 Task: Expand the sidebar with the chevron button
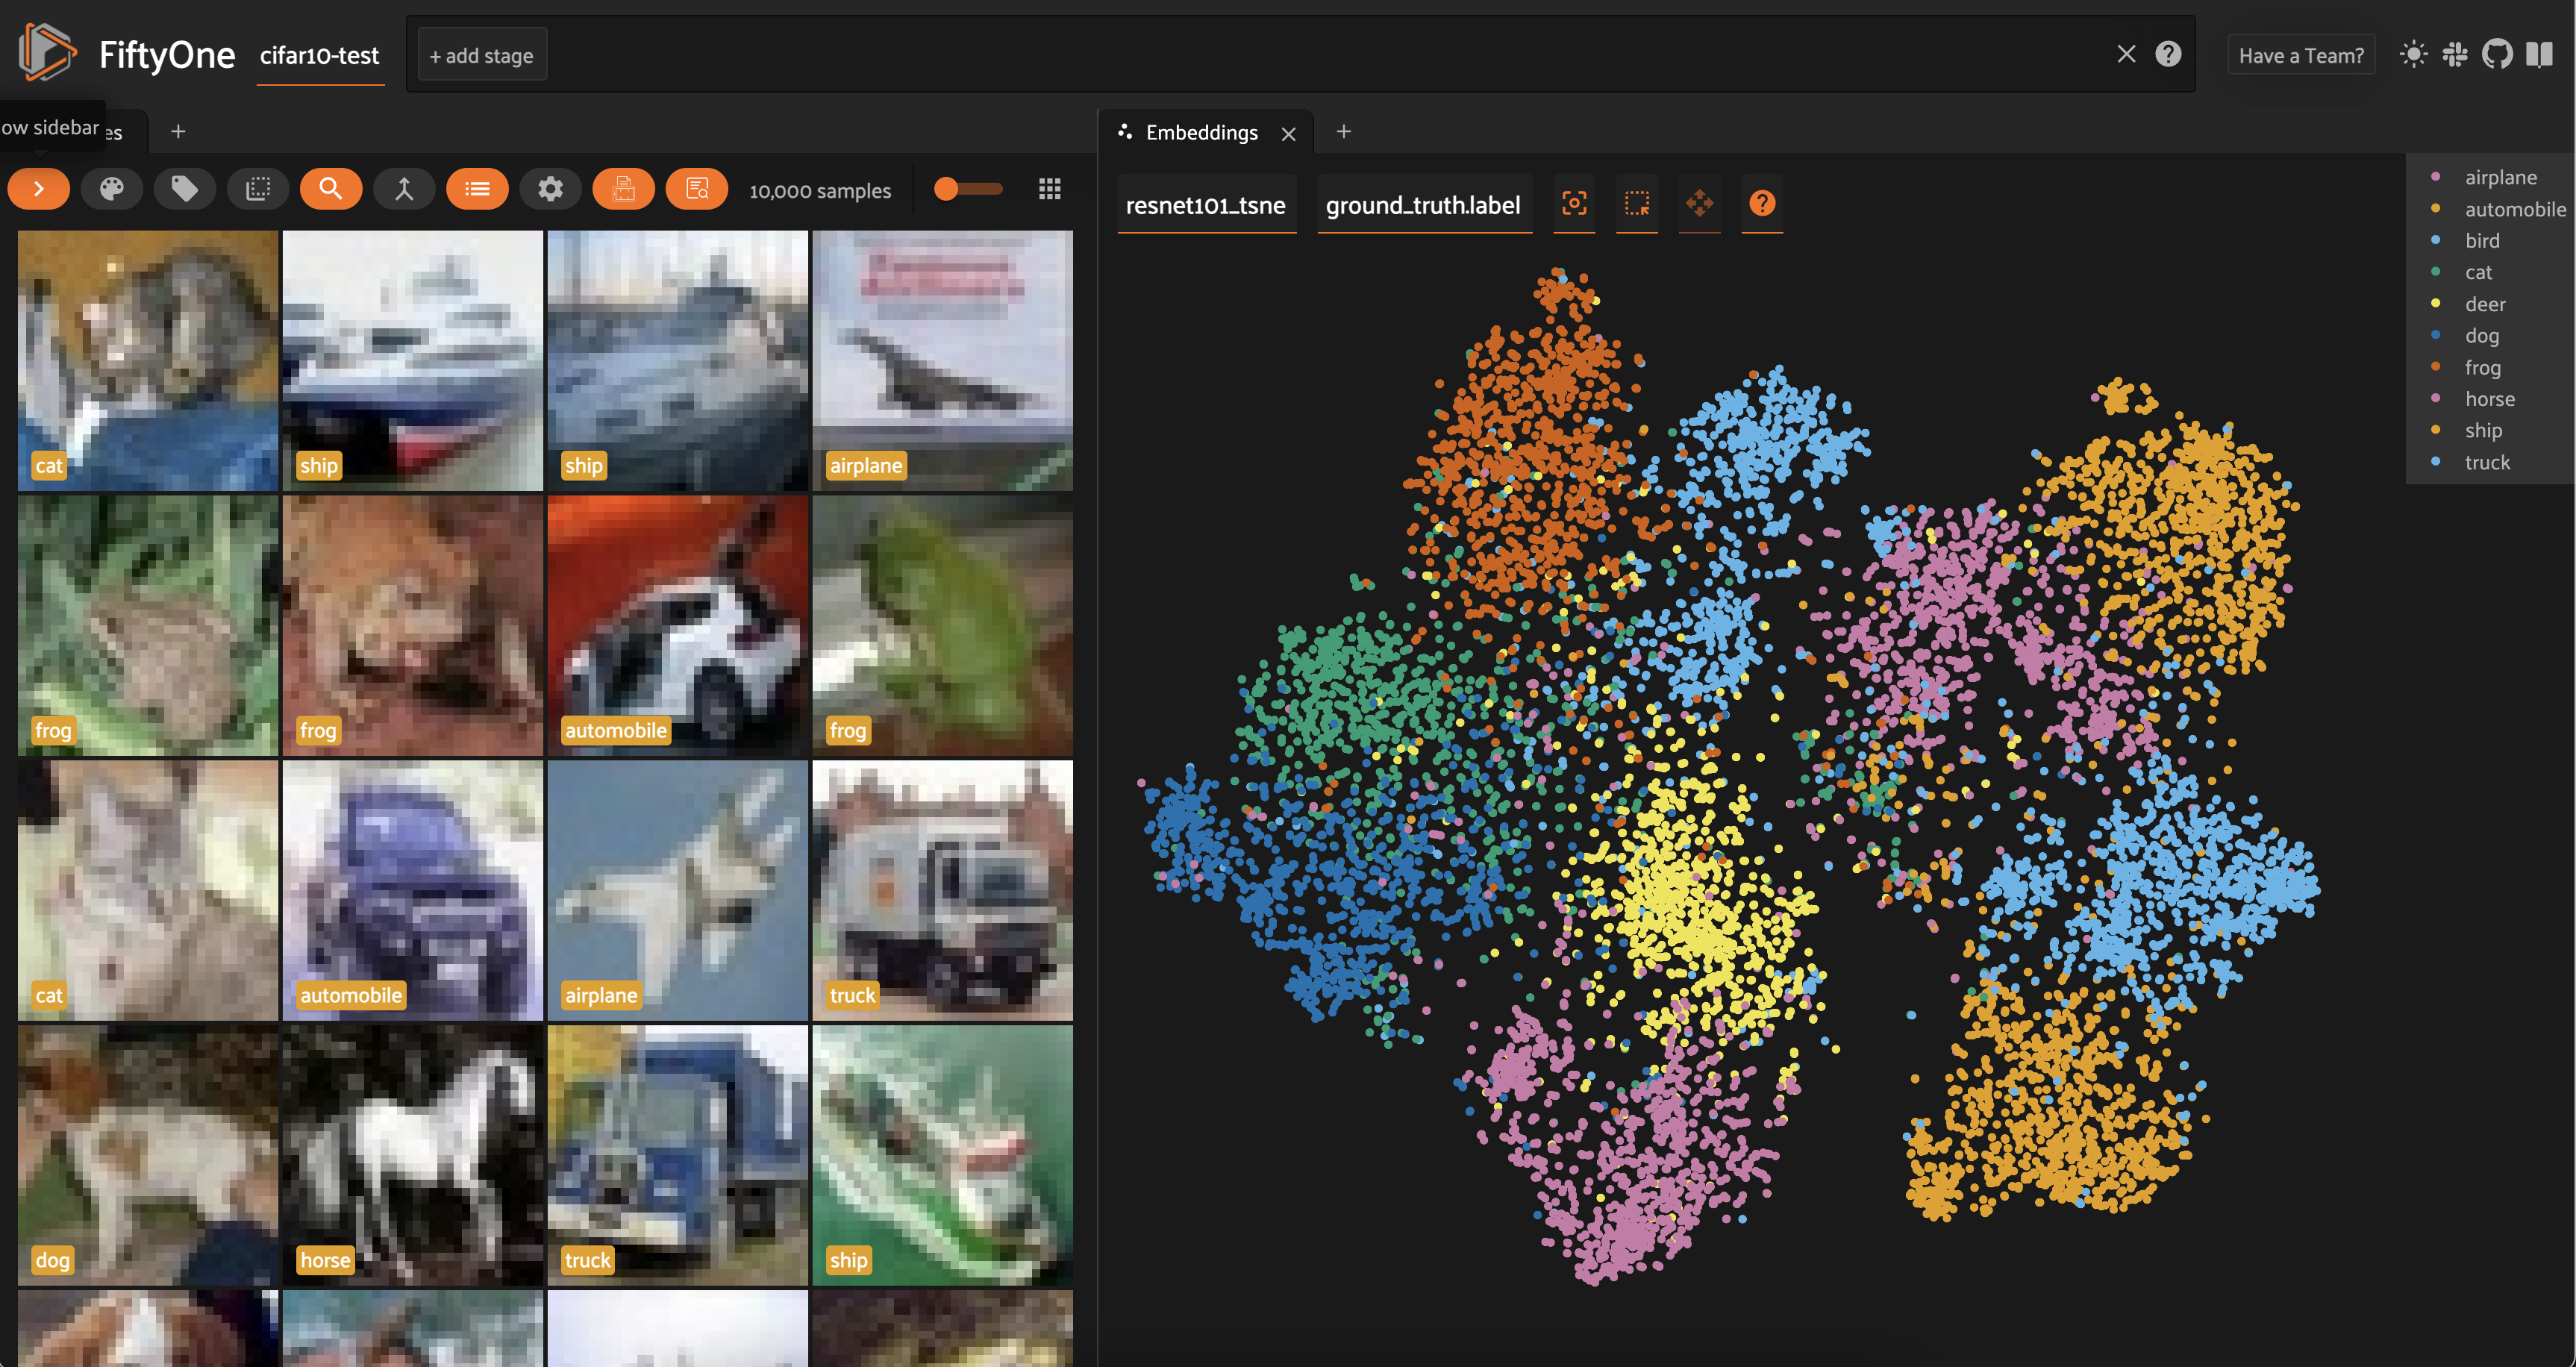[x=38, y=189]
